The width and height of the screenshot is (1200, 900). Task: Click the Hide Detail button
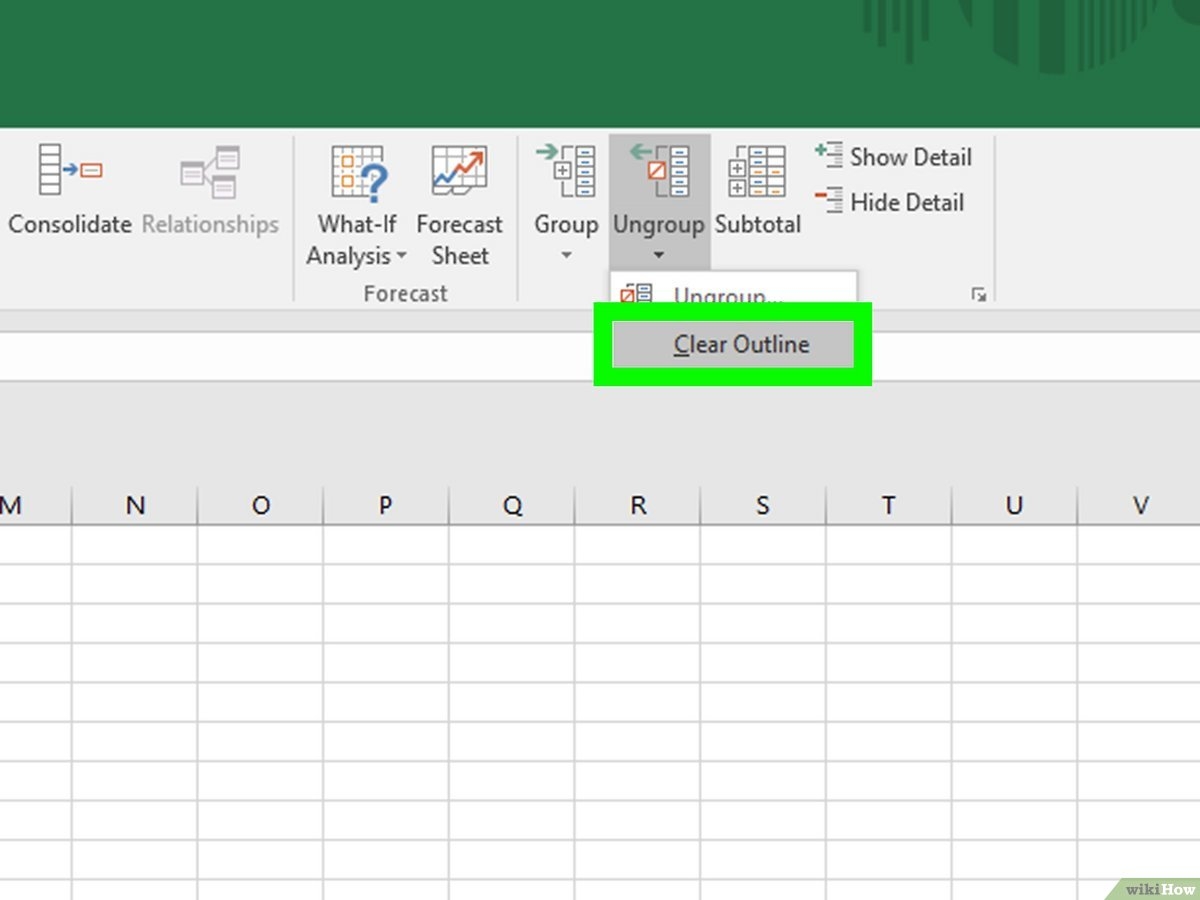coord(889,202)
